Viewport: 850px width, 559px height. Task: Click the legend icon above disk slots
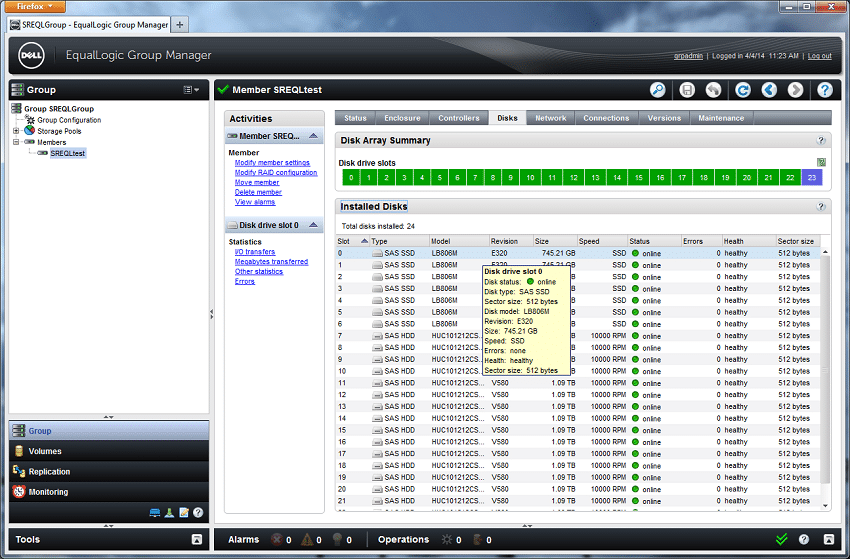pos(821,162)
